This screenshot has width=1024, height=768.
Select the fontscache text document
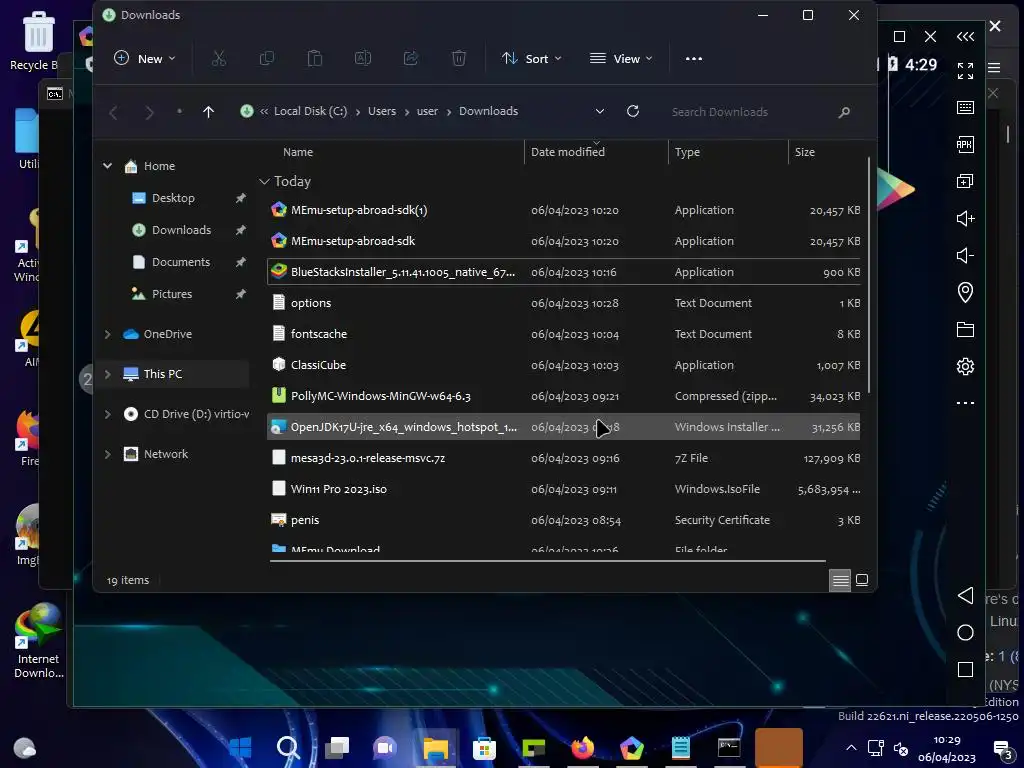click(x=564, y=334)
